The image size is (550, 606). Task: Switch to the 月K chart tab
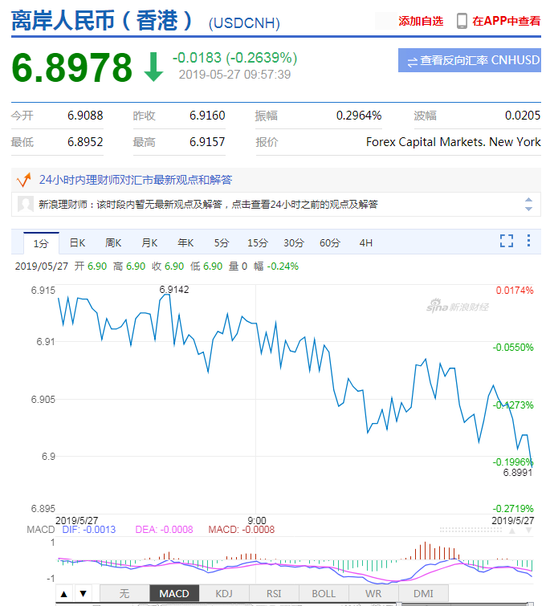[149, 243]
